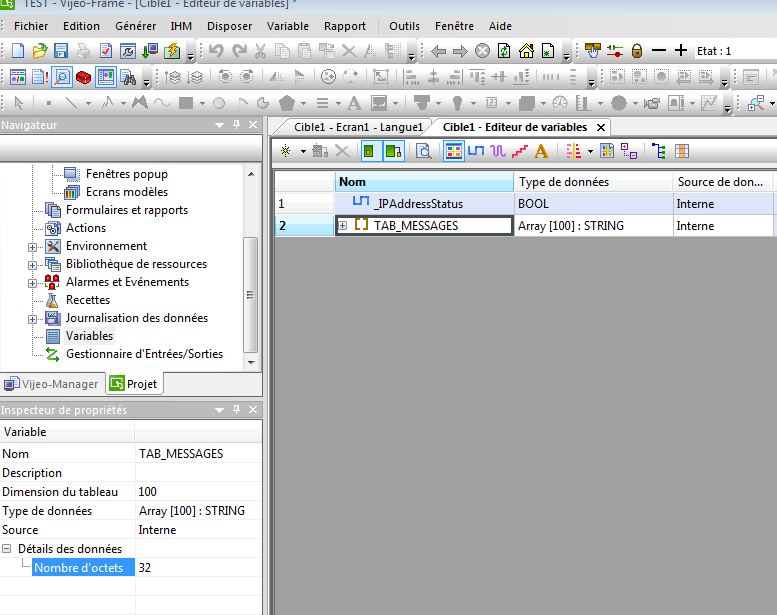Click the Nombre d'octets value field
Viewport: 777px width, 615px height.
coord(198,567)
